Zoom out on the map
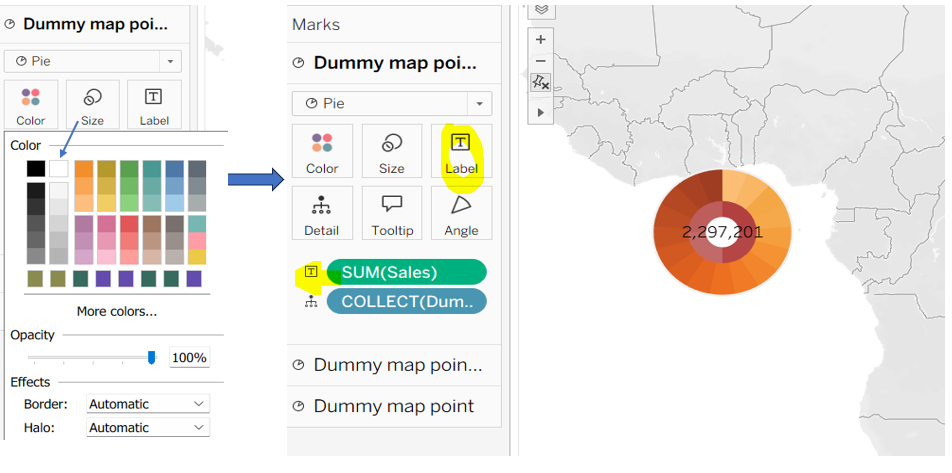Image resolution: width=952 pixels, height=473 pixels. coord(541,61)
